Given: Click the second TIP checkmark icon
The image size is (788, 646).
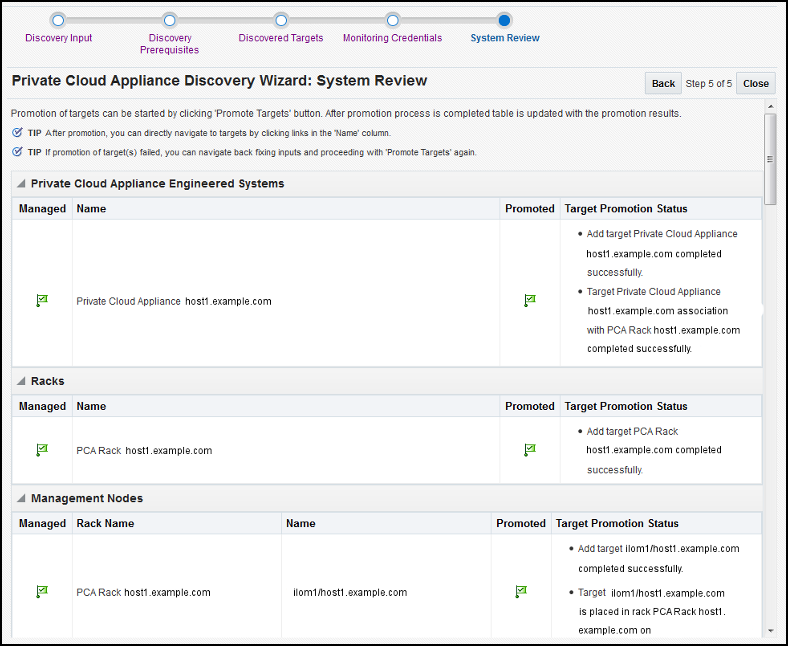Looking at the screenshot, I should click(x=17, y=152).
